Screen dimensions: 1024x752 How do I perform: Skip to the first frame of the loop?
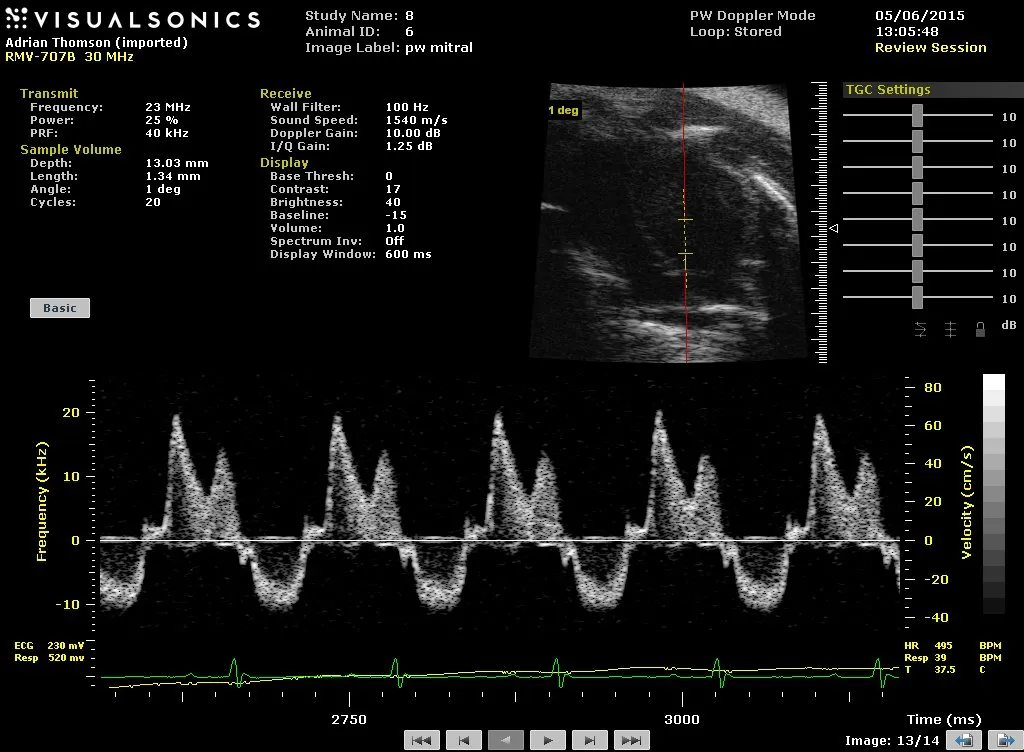pyautogui.click(x=423, y=740)
